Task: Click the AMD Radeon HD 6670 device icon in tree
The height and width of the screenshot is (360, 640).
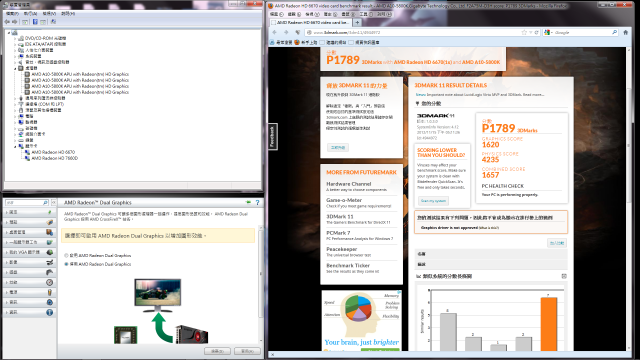Action: pos(27,152)
